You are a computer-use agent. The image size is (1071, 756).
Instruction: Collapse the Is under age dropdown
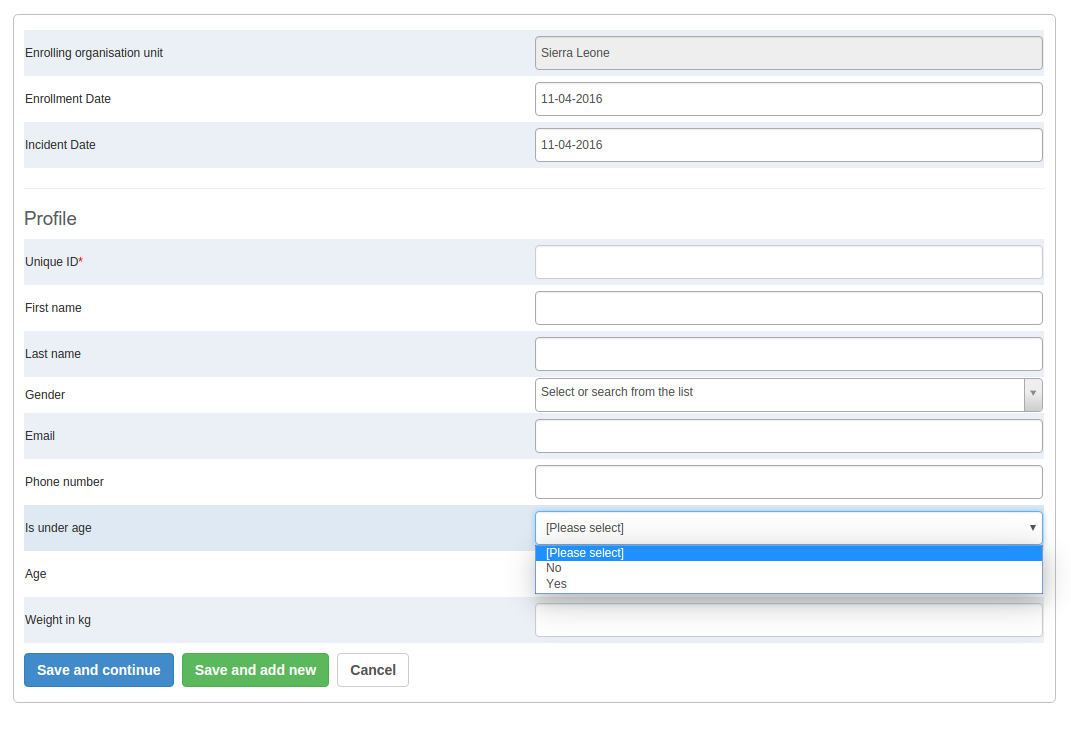click(x=1032, y=528)
